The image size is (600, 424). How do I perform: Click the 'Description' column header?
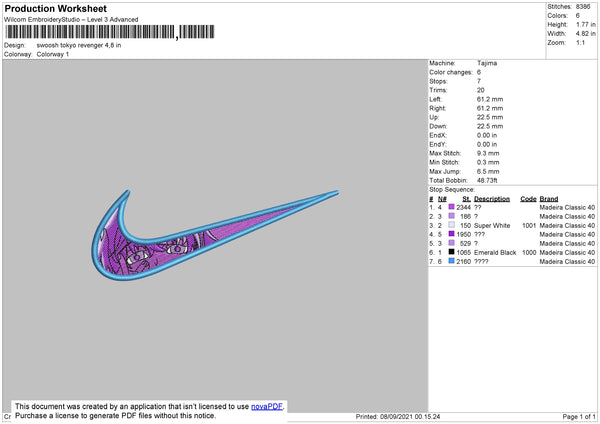[x=492, y=199]
